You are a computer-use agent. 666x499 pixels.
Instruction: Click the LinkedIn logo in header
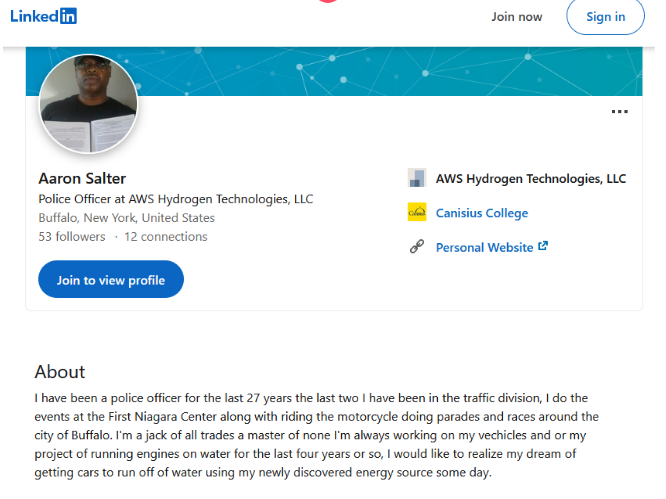[43, 16]
